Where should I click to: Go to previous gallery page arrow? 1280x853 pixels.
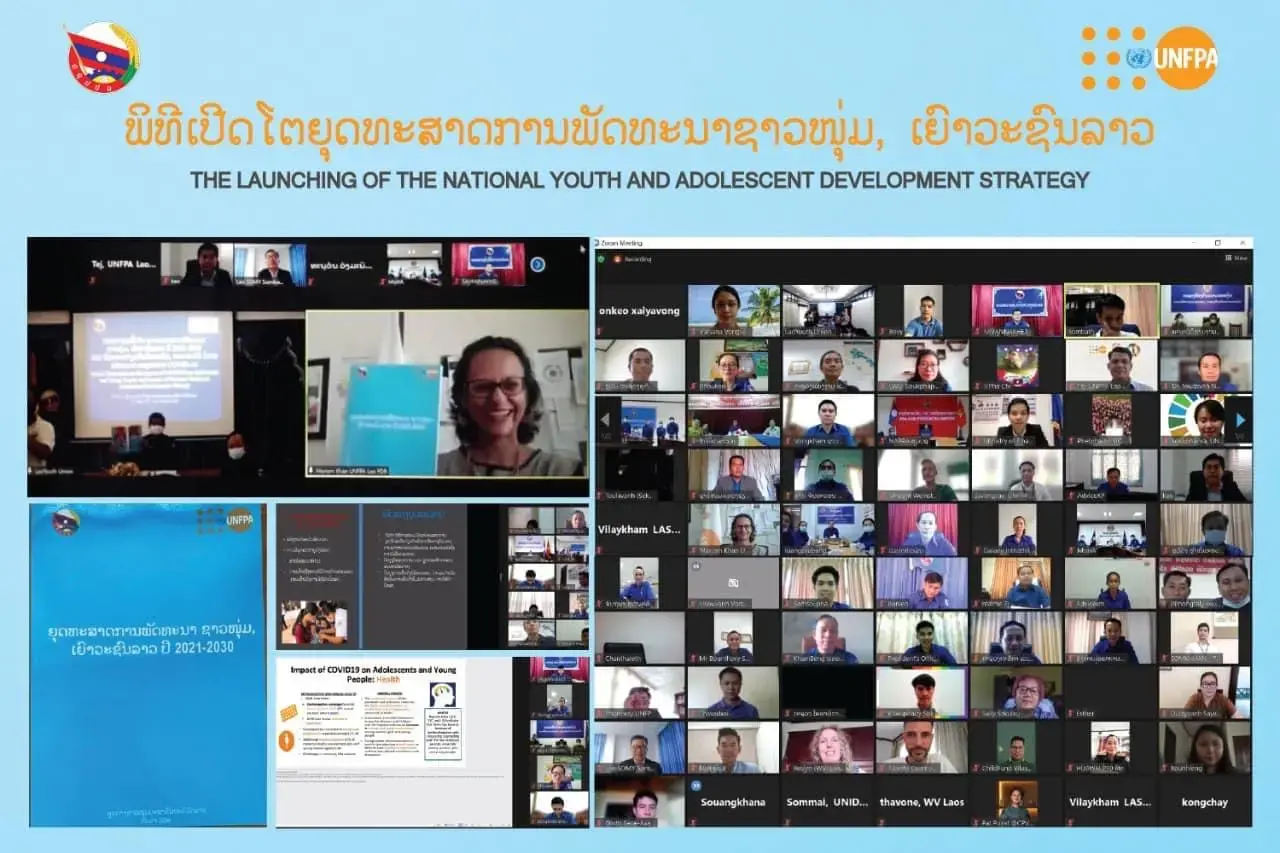[607, 420]
